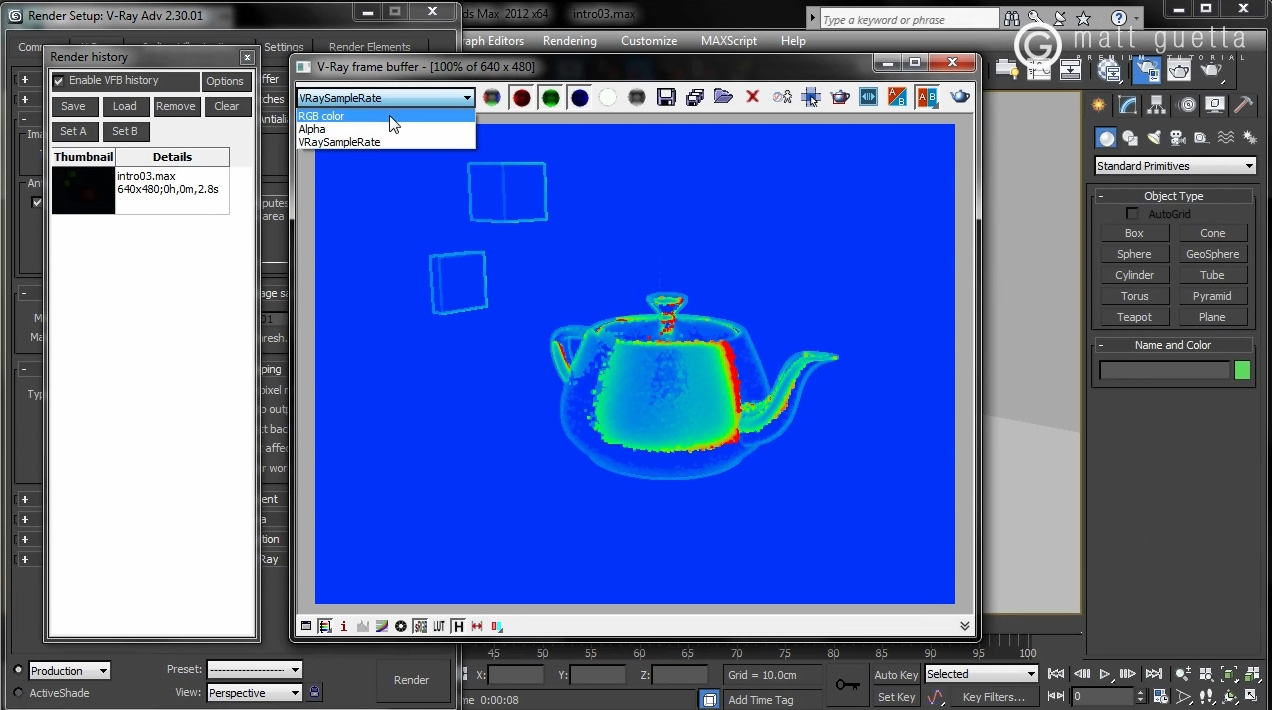Render last teapot icon in frame buffer
Image resolution: width=1272 pixels, height=710 pixels.
pyautogui.click(x=960, y=97)
